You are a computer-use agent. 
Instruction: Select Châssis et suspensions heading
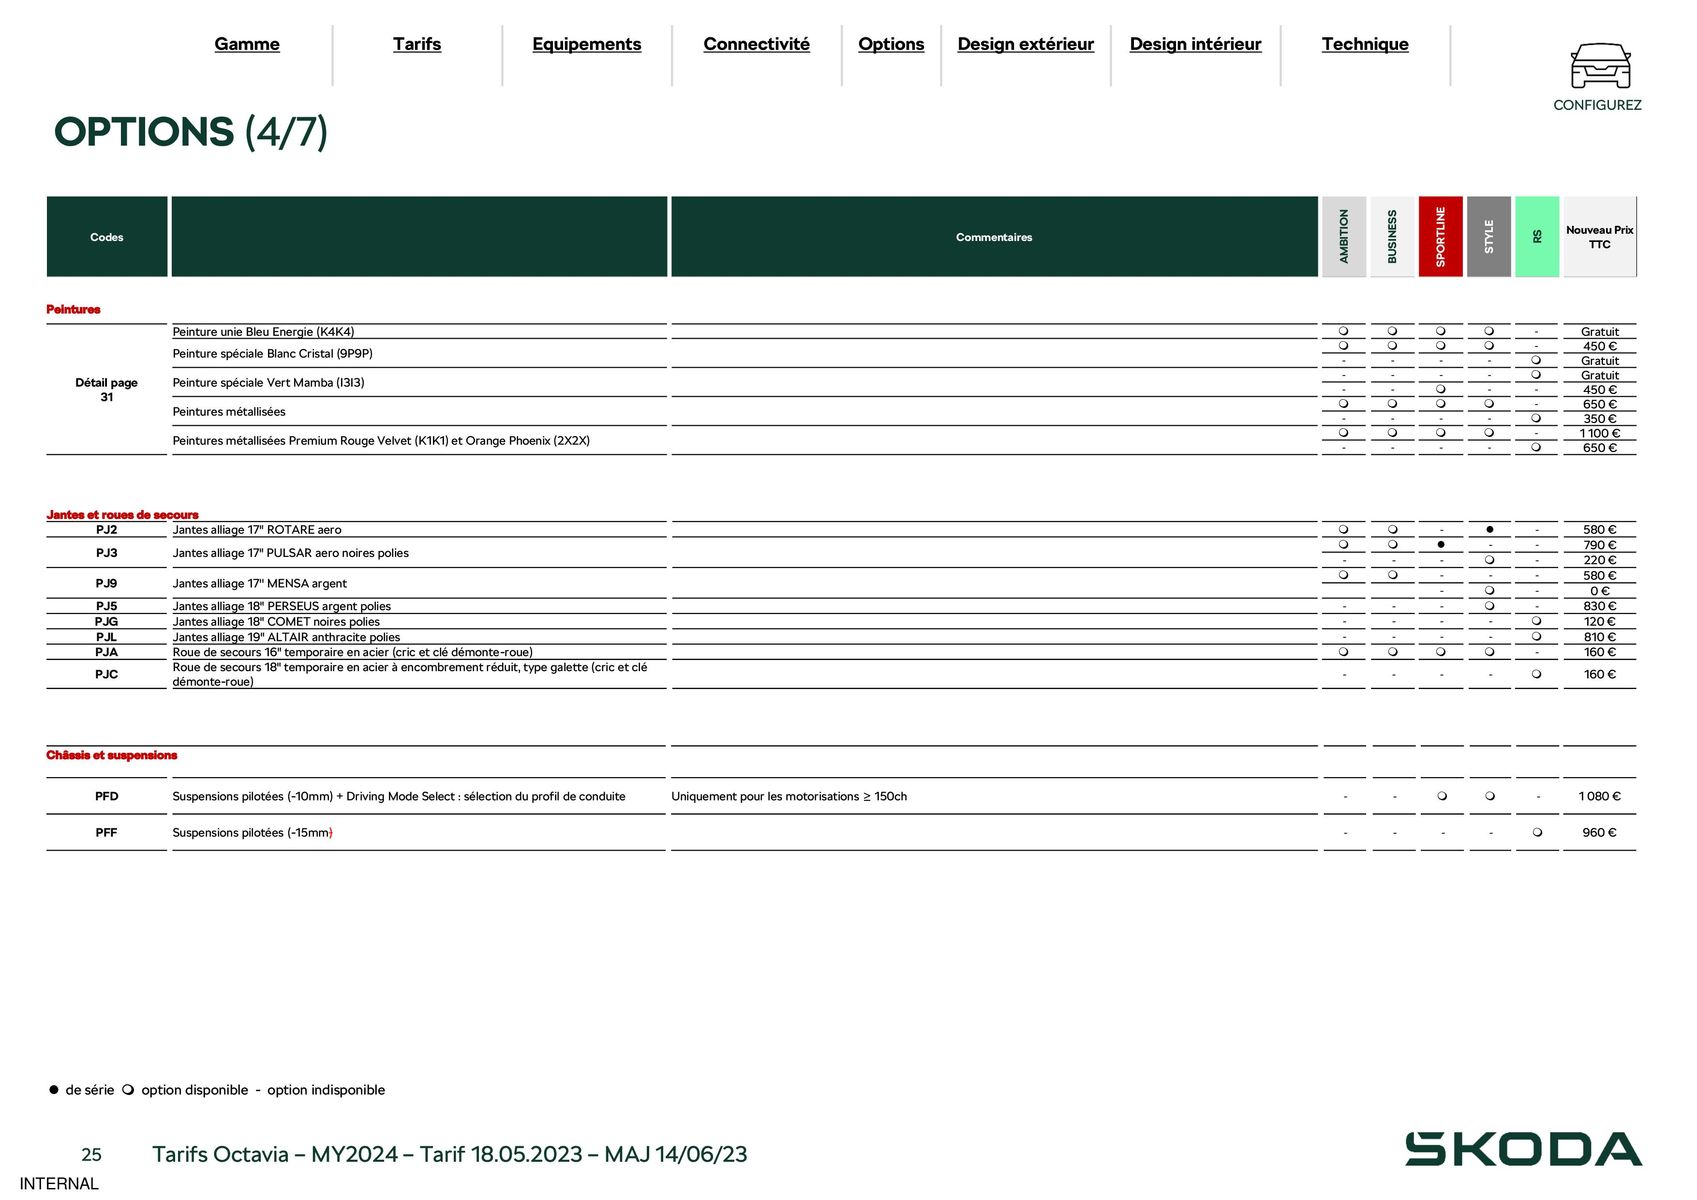(x=112, y=755)
